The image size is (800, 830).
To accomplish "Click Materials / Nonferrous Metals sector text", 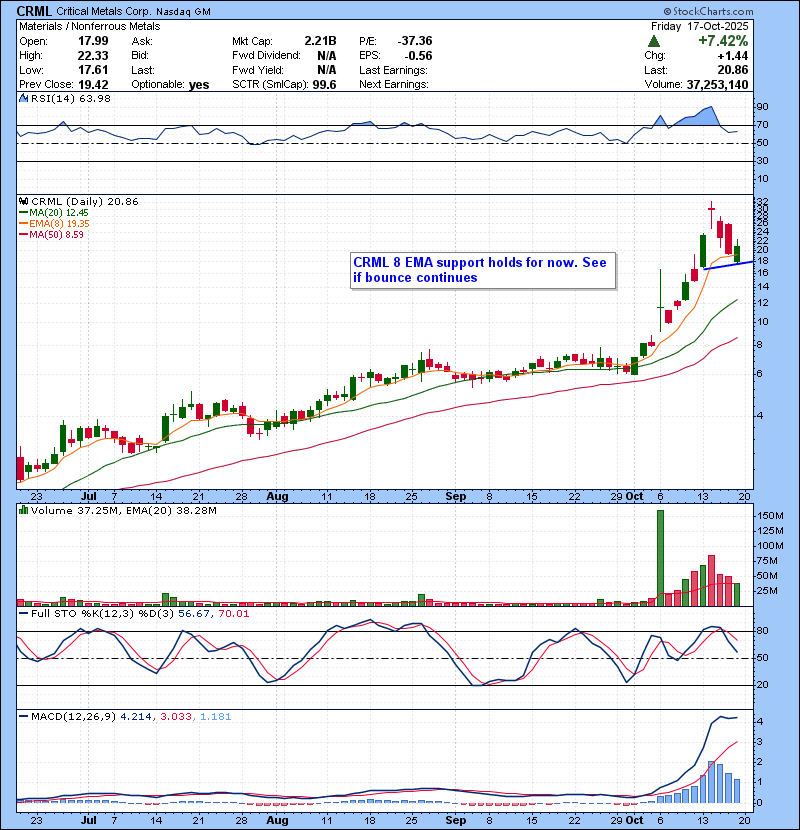I will (x=89, y=26).
